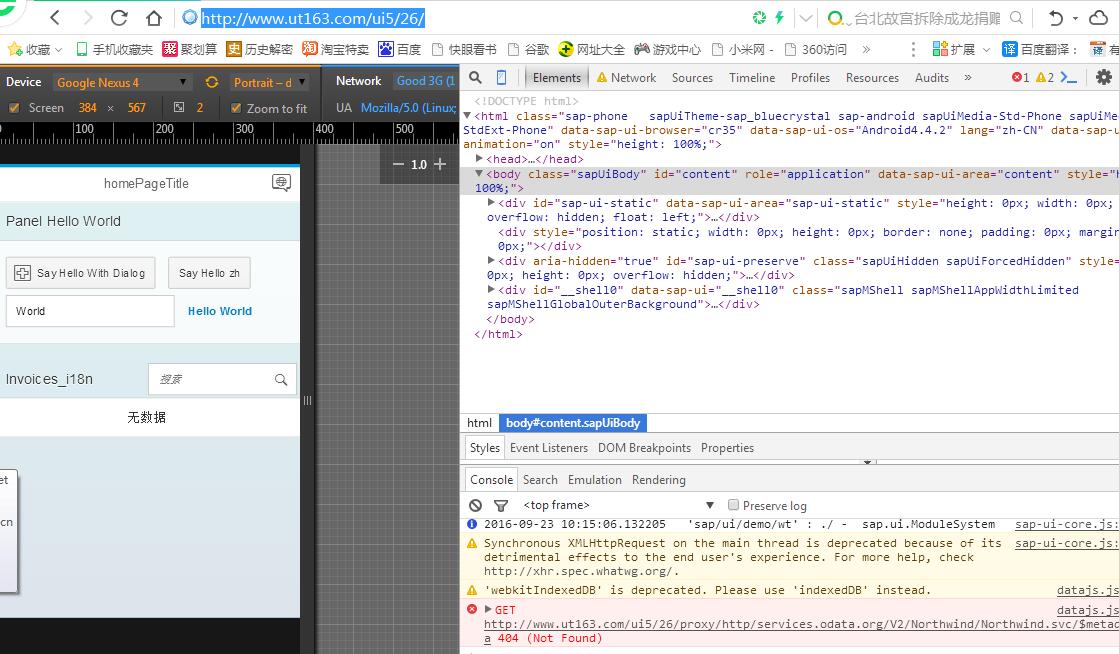Open the 手机收藏夹 bookmark

click(x=114, y=49)
